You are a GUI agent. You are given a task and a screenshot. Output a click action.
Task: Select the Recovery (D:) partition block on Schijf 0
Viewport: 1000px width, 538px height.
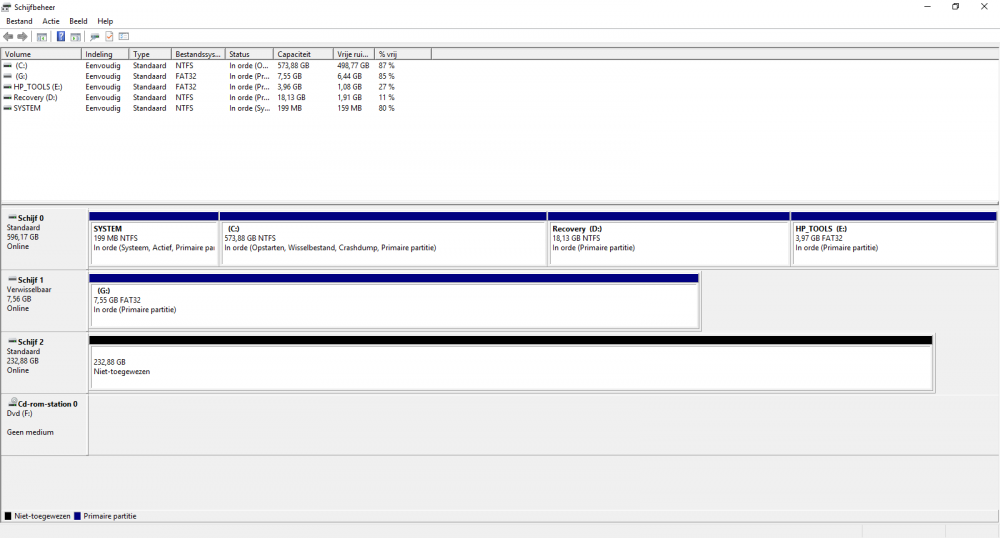click(x=669, y=239)
